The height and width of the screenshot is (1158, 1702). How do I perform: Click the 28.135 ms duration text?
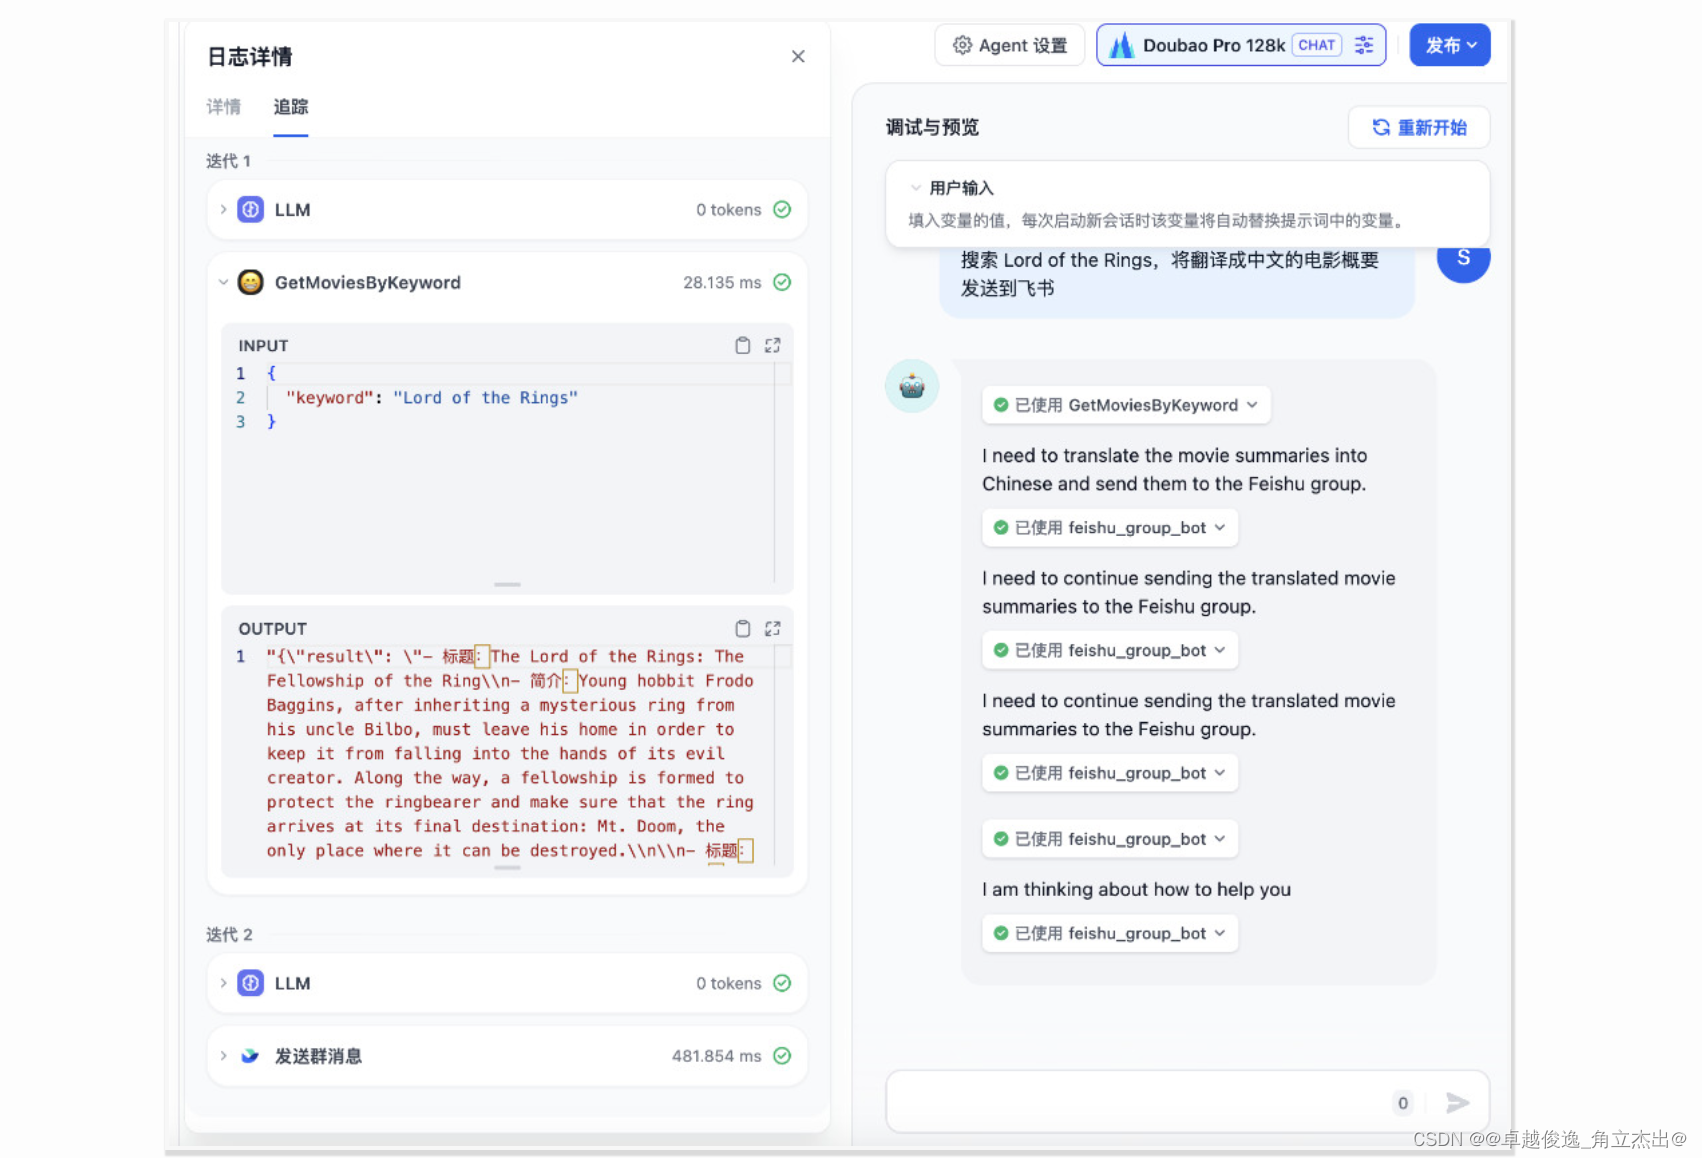pyautogui.click(x=722, y=283)
